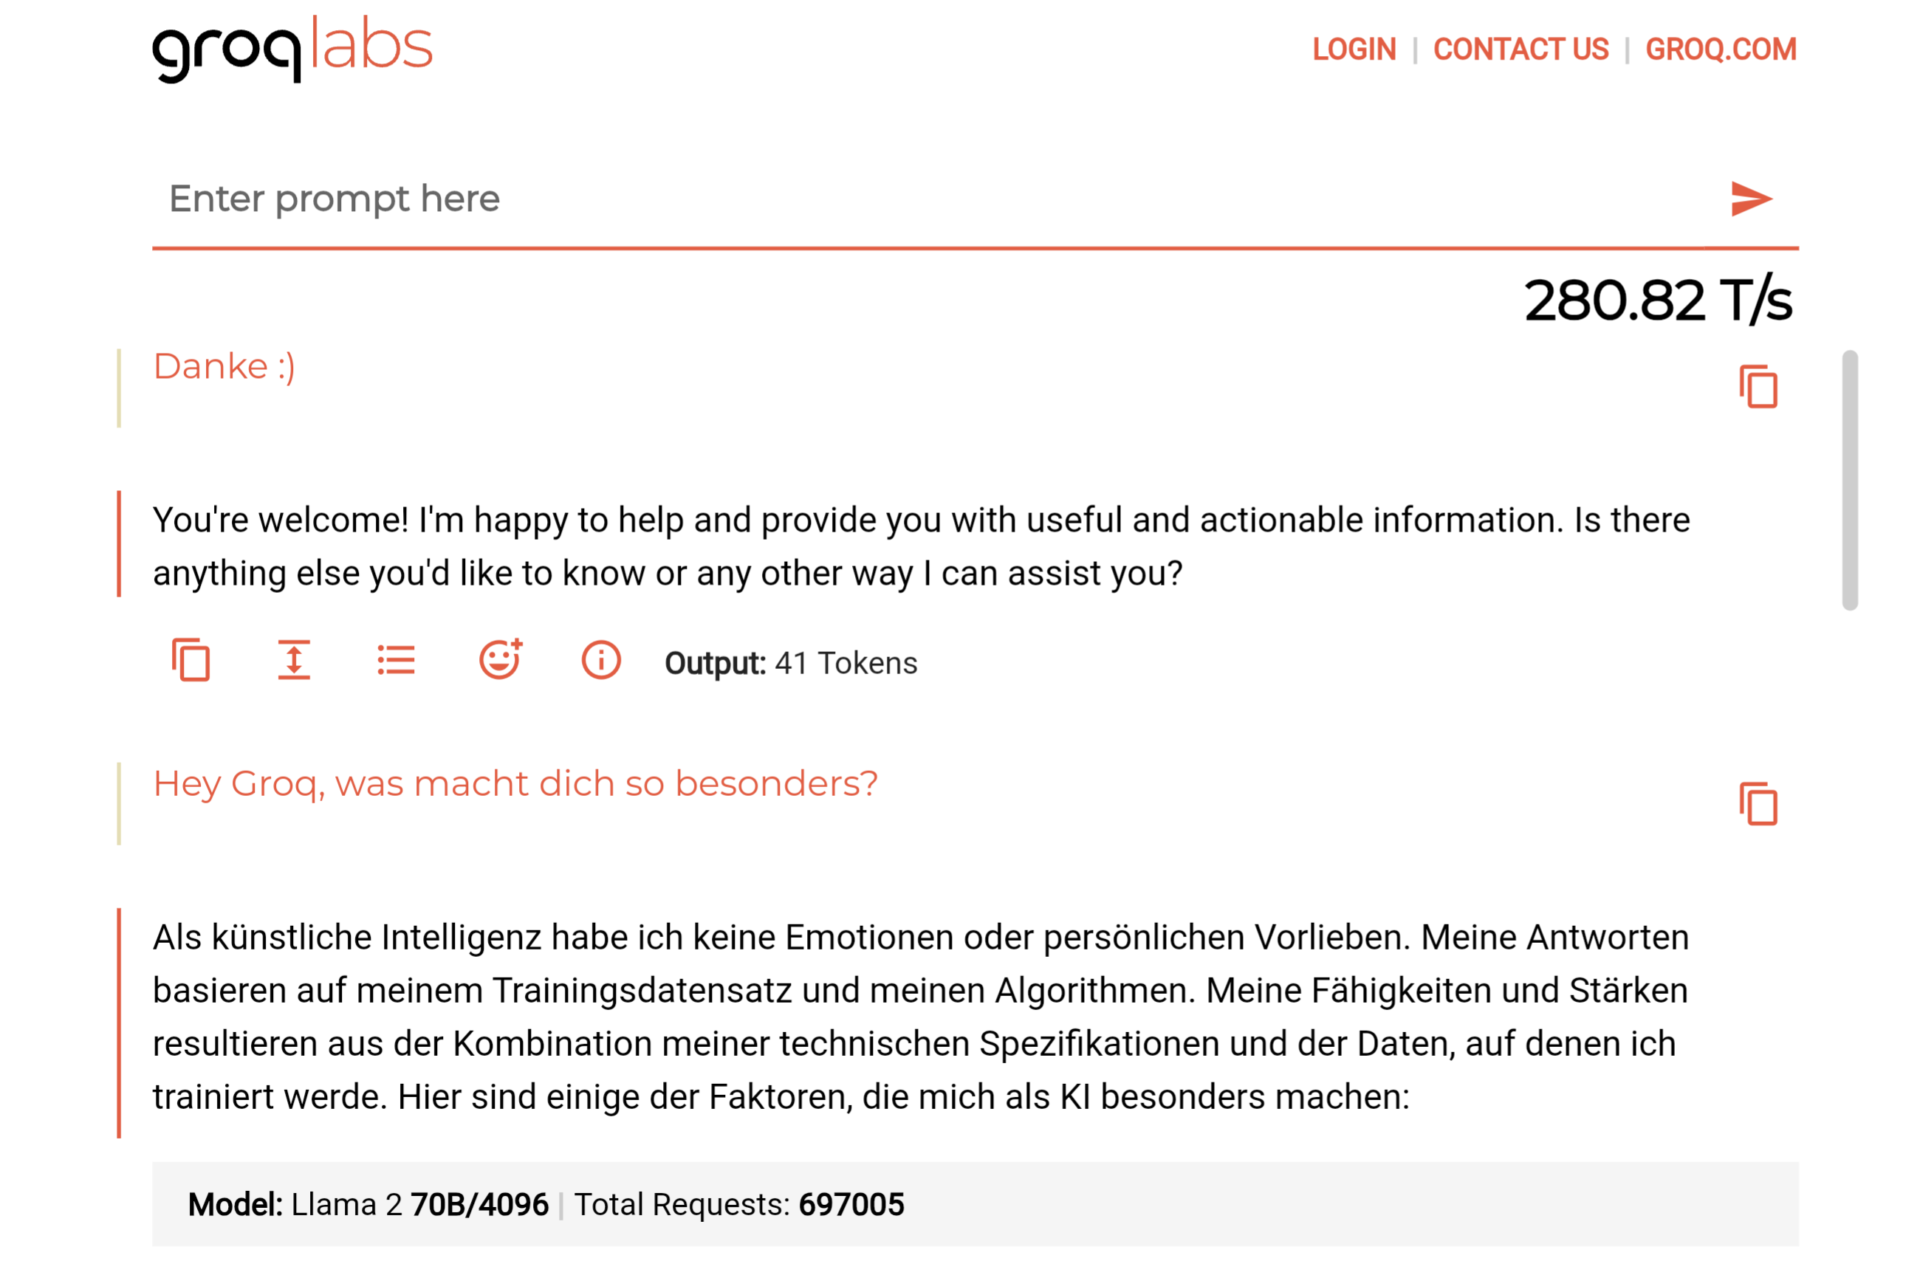Focus the 'Enter prompt here' field
The height and width of the screenshot is (1261, 1920).
900,199
